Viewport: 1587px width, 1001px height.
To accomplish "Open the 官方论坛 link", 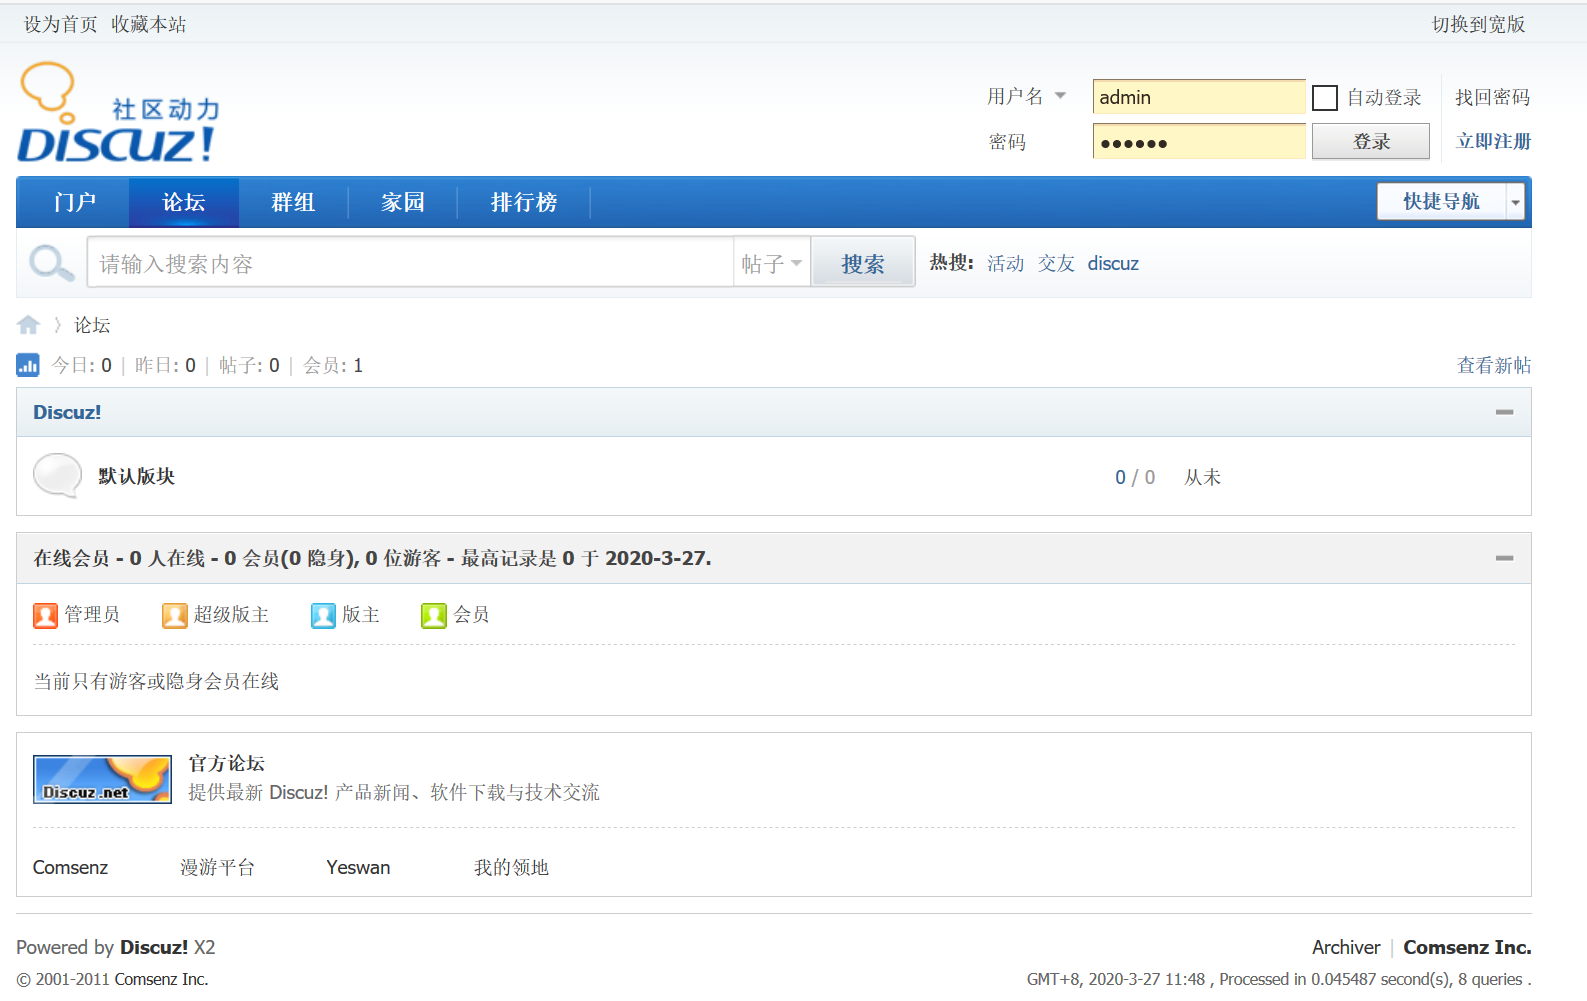I will tap(227, 763).
